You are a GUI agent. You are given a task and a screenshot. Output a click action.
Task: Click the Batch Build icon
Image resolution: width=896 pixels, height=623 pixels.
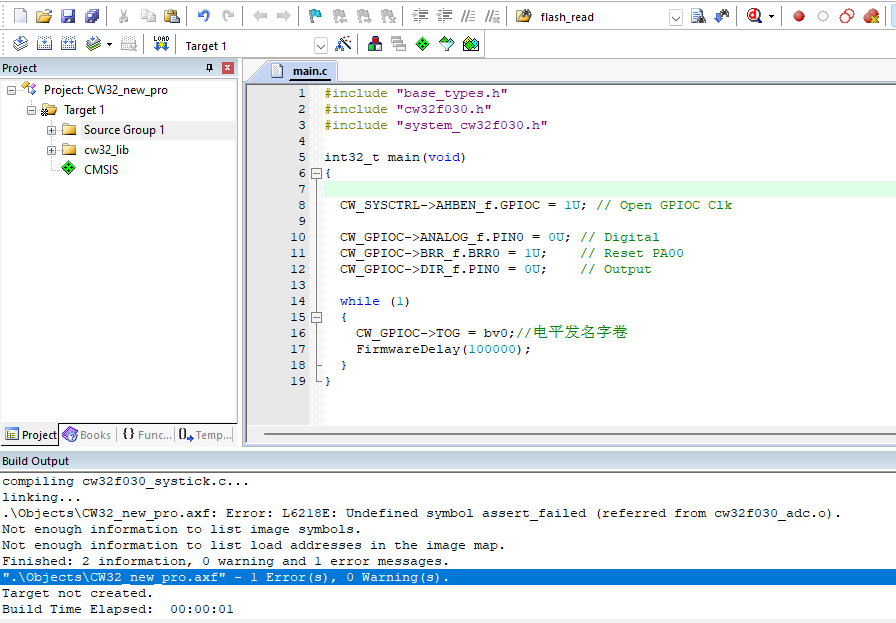(x=93, y=44)
